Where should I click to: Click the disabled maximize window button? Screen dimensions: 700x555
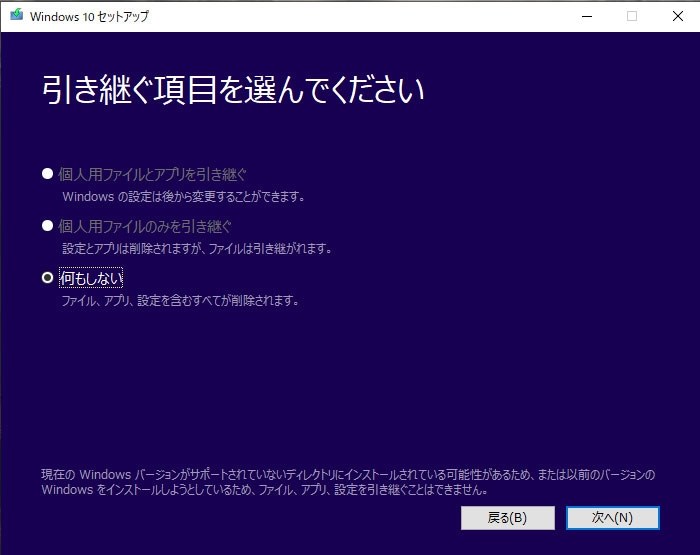[x=632, y=17]
